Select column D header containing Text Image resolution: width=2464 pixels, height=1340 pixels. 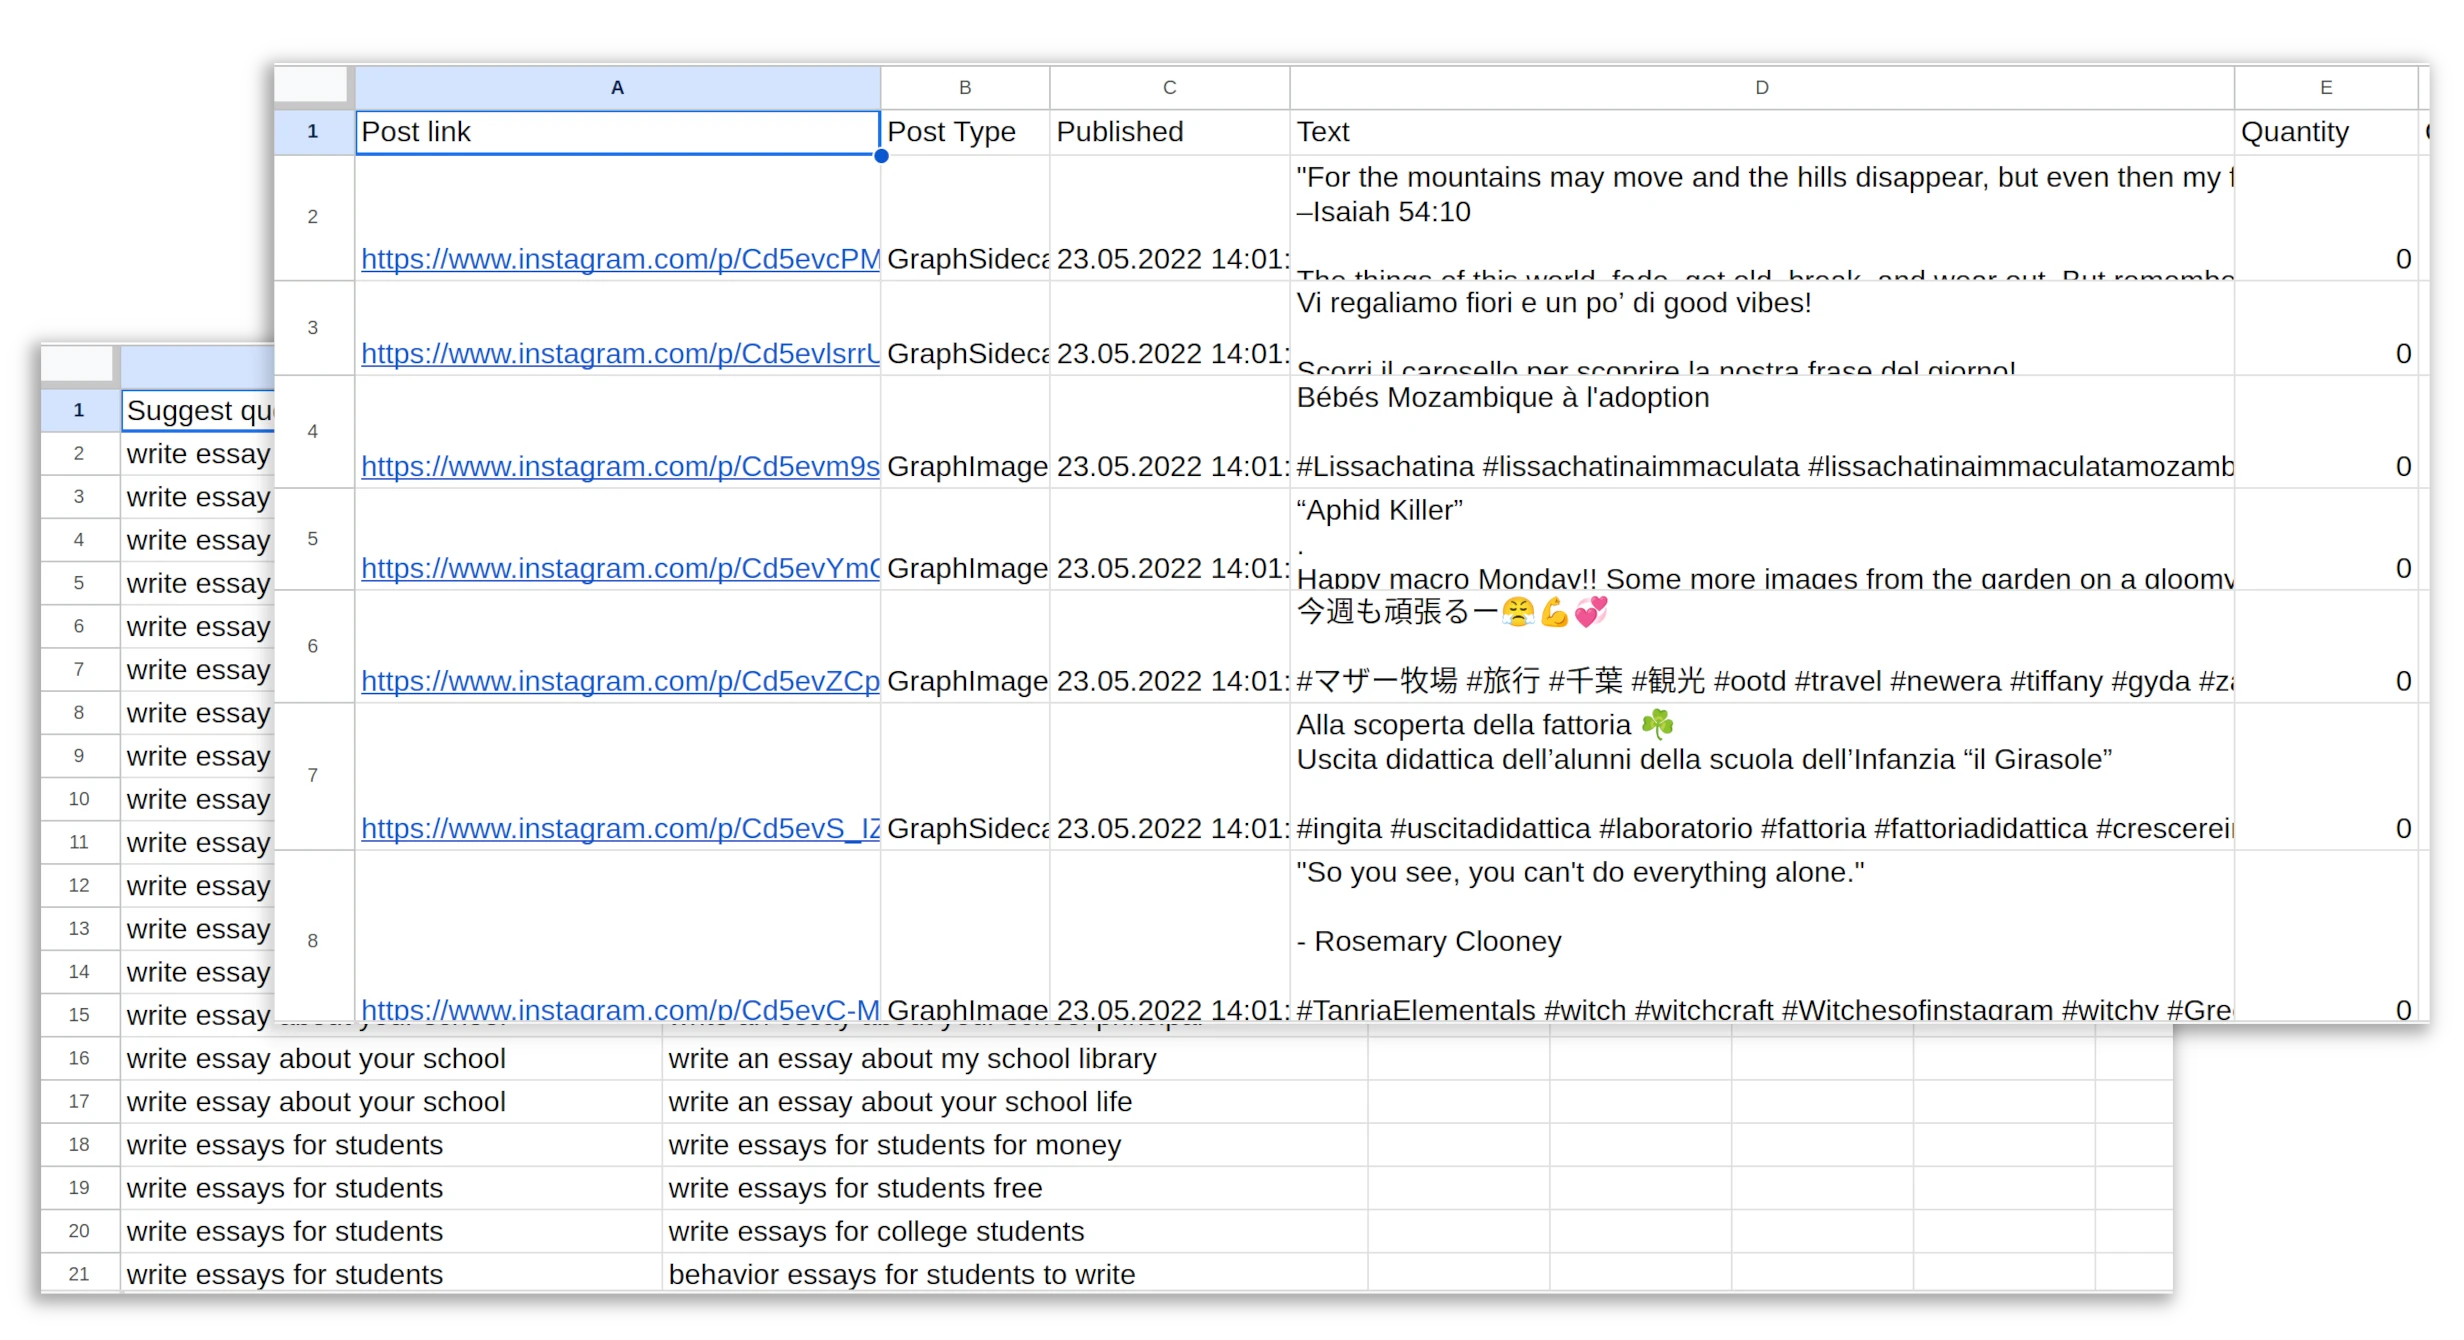(x=1761, y=87)
